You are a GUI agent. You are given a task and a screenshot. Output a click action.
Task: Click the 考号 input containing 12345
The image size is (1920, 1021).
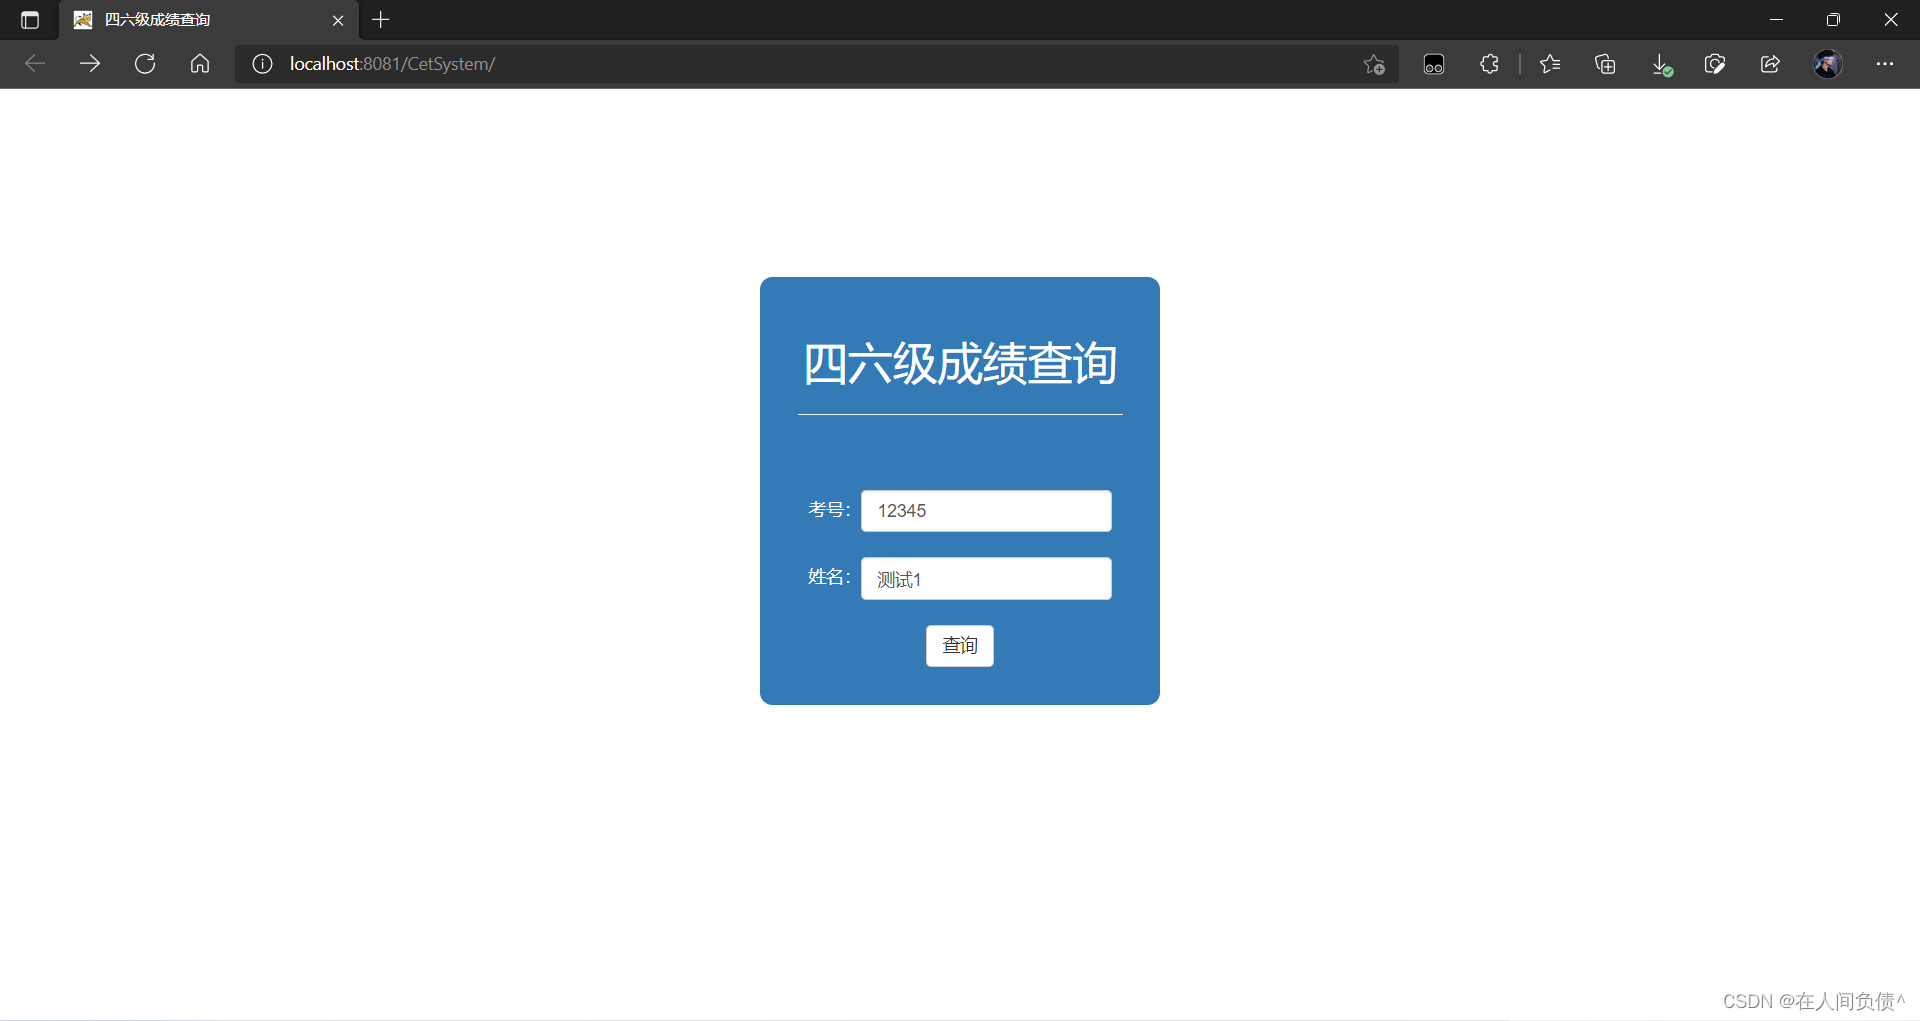tap(986, 510)
